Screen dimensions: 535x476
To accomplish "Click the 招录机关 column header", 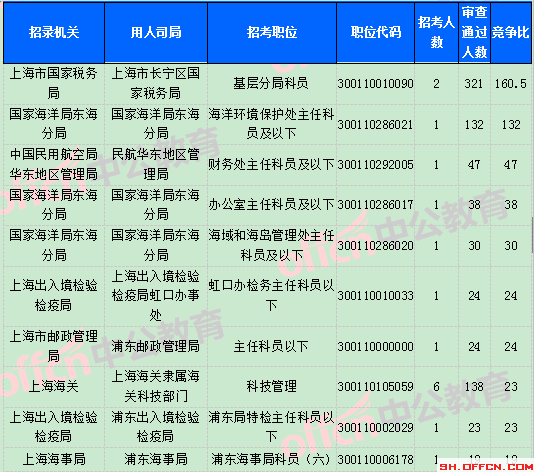I will point(54,33).
